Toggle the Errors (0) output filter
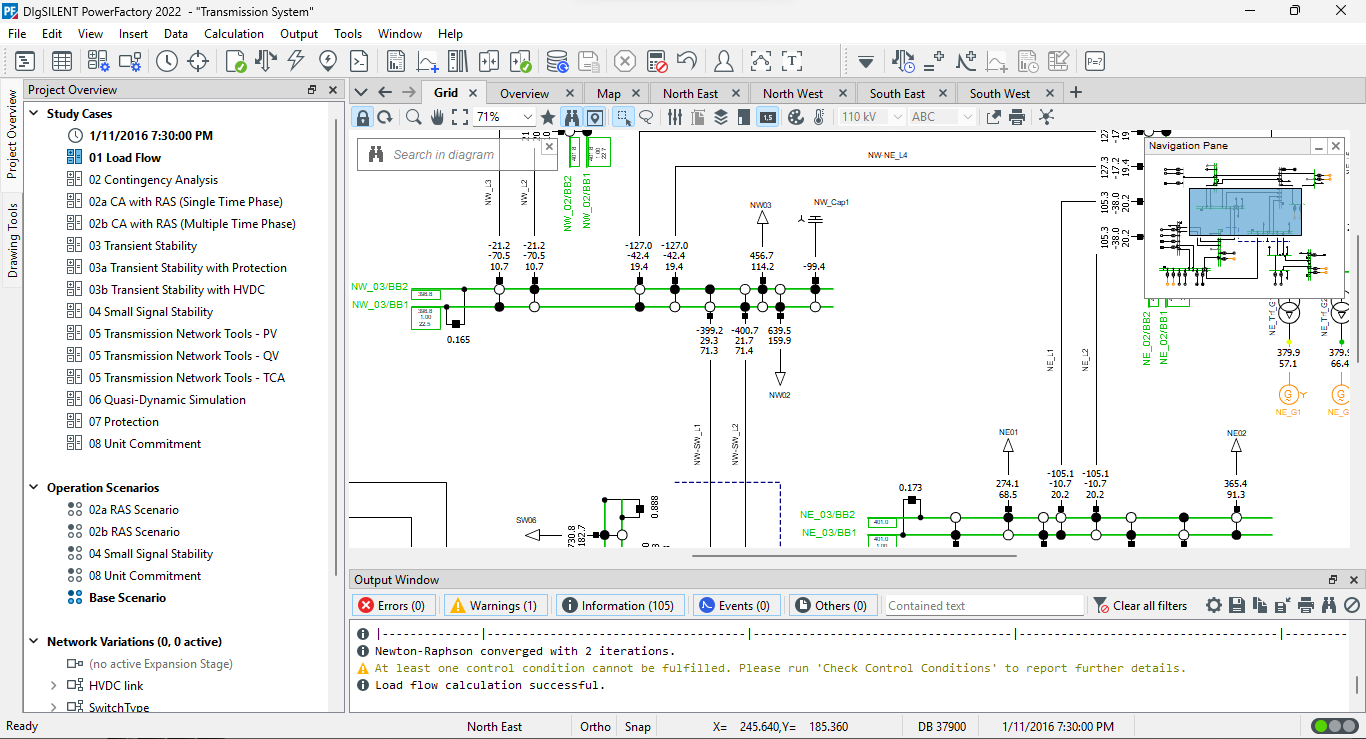The width and height of the screenshot is (1366, 739). pos(392,605)
